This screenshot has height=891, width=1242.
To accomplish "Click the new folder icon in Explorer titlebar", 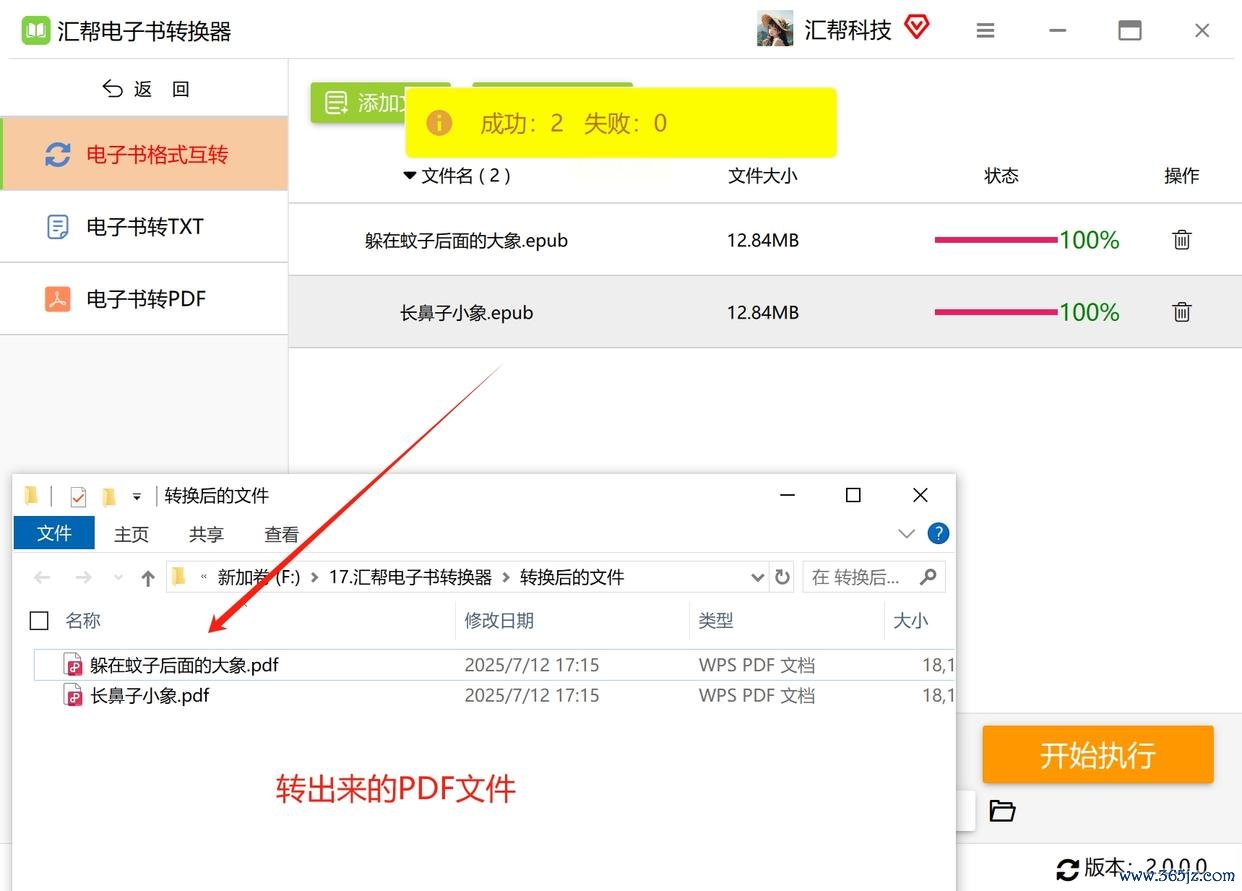I will coord(109,495).
